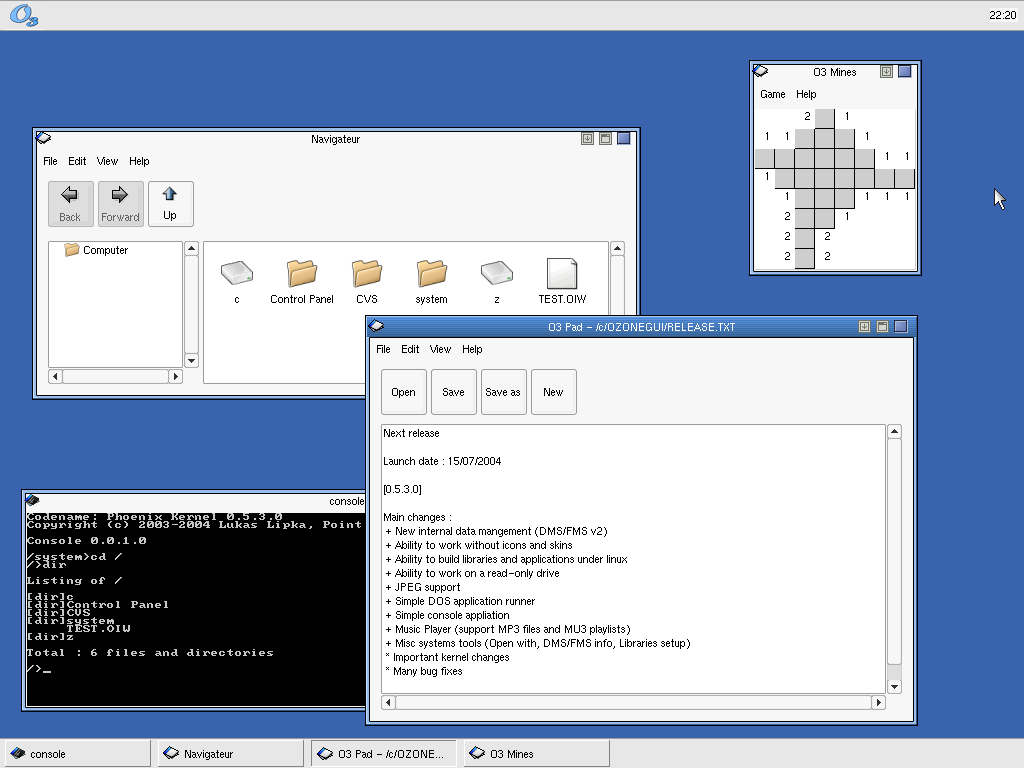Switch to O3 Mines in the taskbar
This screenshot has width=1024, height=768.
(536, 754)
